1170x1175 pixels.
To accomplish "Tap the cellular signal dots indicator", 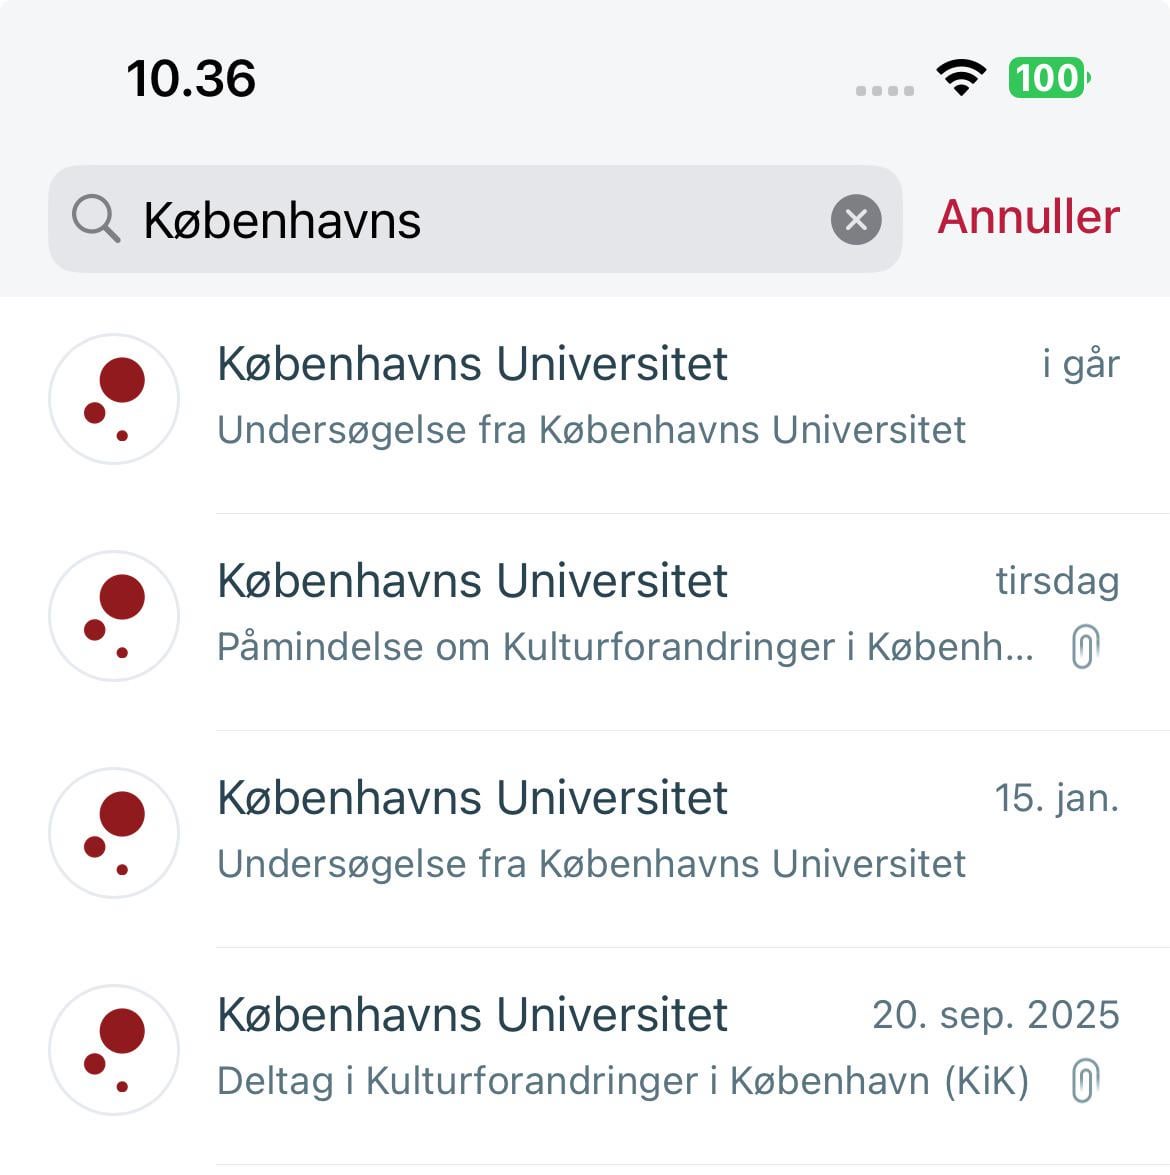I will 885,90.
